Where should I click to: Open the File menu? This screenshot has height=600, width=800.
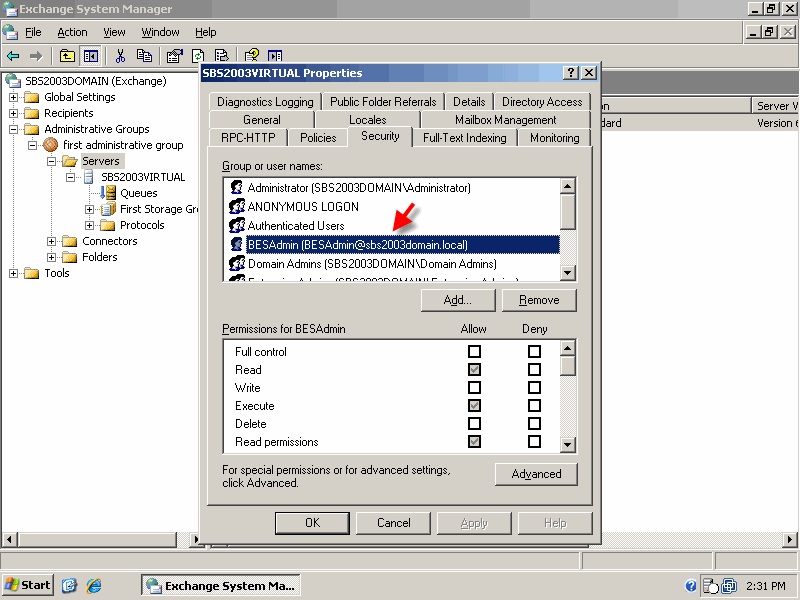tap(33, 32)
